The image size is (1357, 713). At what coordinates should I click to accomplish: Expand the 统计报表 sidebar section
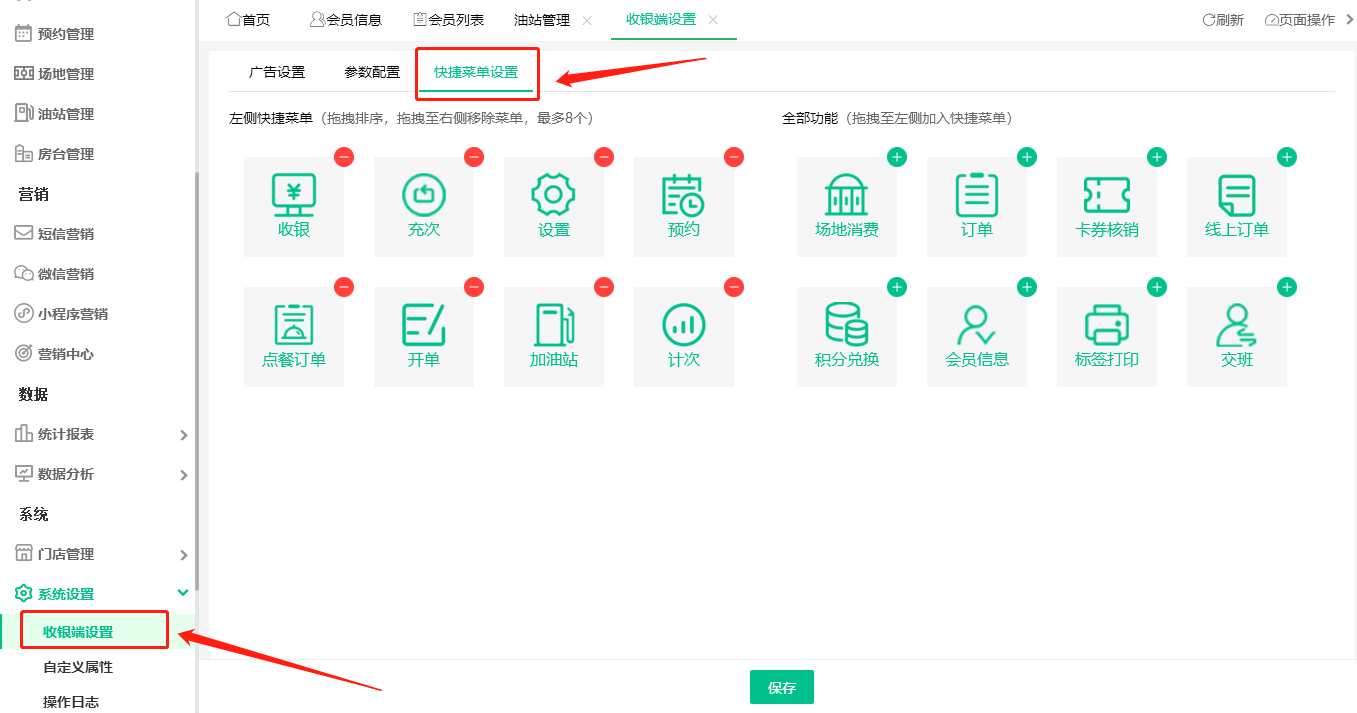pyautogui.click(x=97, y=434)
